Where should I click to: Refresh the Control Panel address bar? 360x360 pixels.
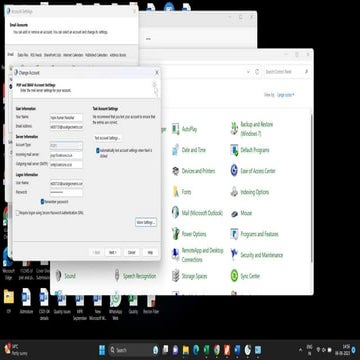pos(257,72)
